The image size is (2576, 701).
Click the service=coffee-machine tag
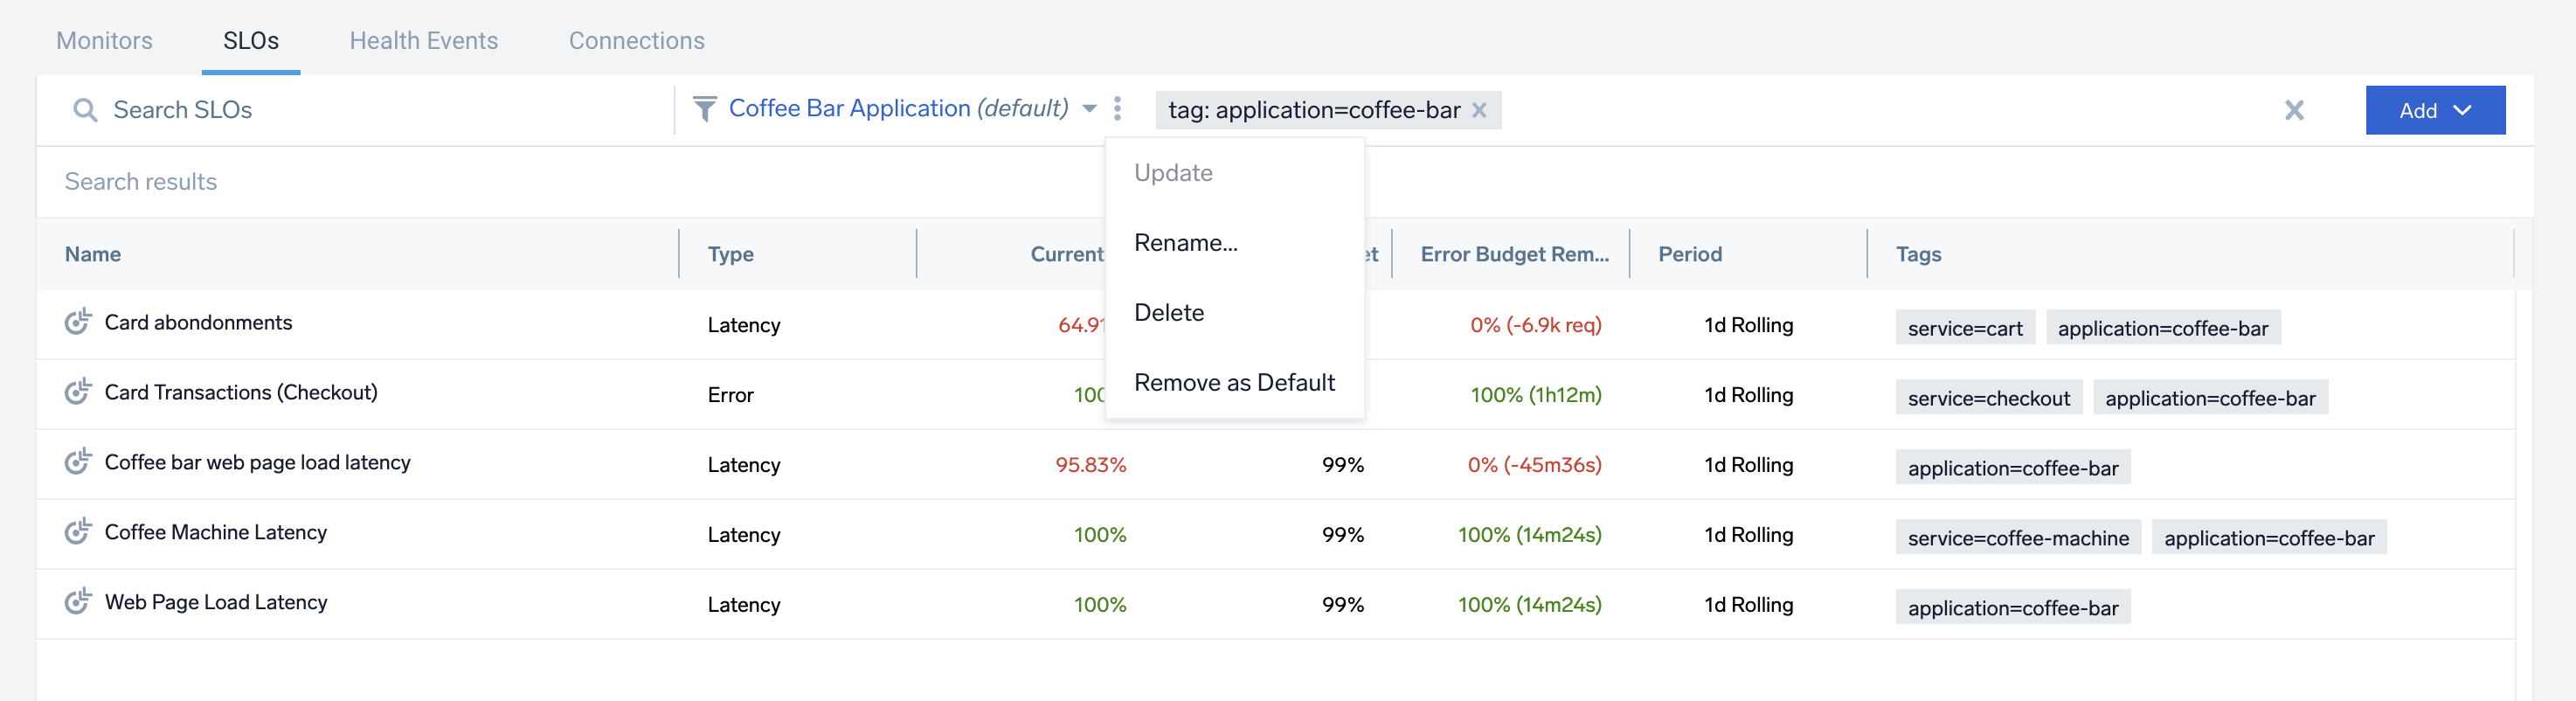click(2017, 538)
